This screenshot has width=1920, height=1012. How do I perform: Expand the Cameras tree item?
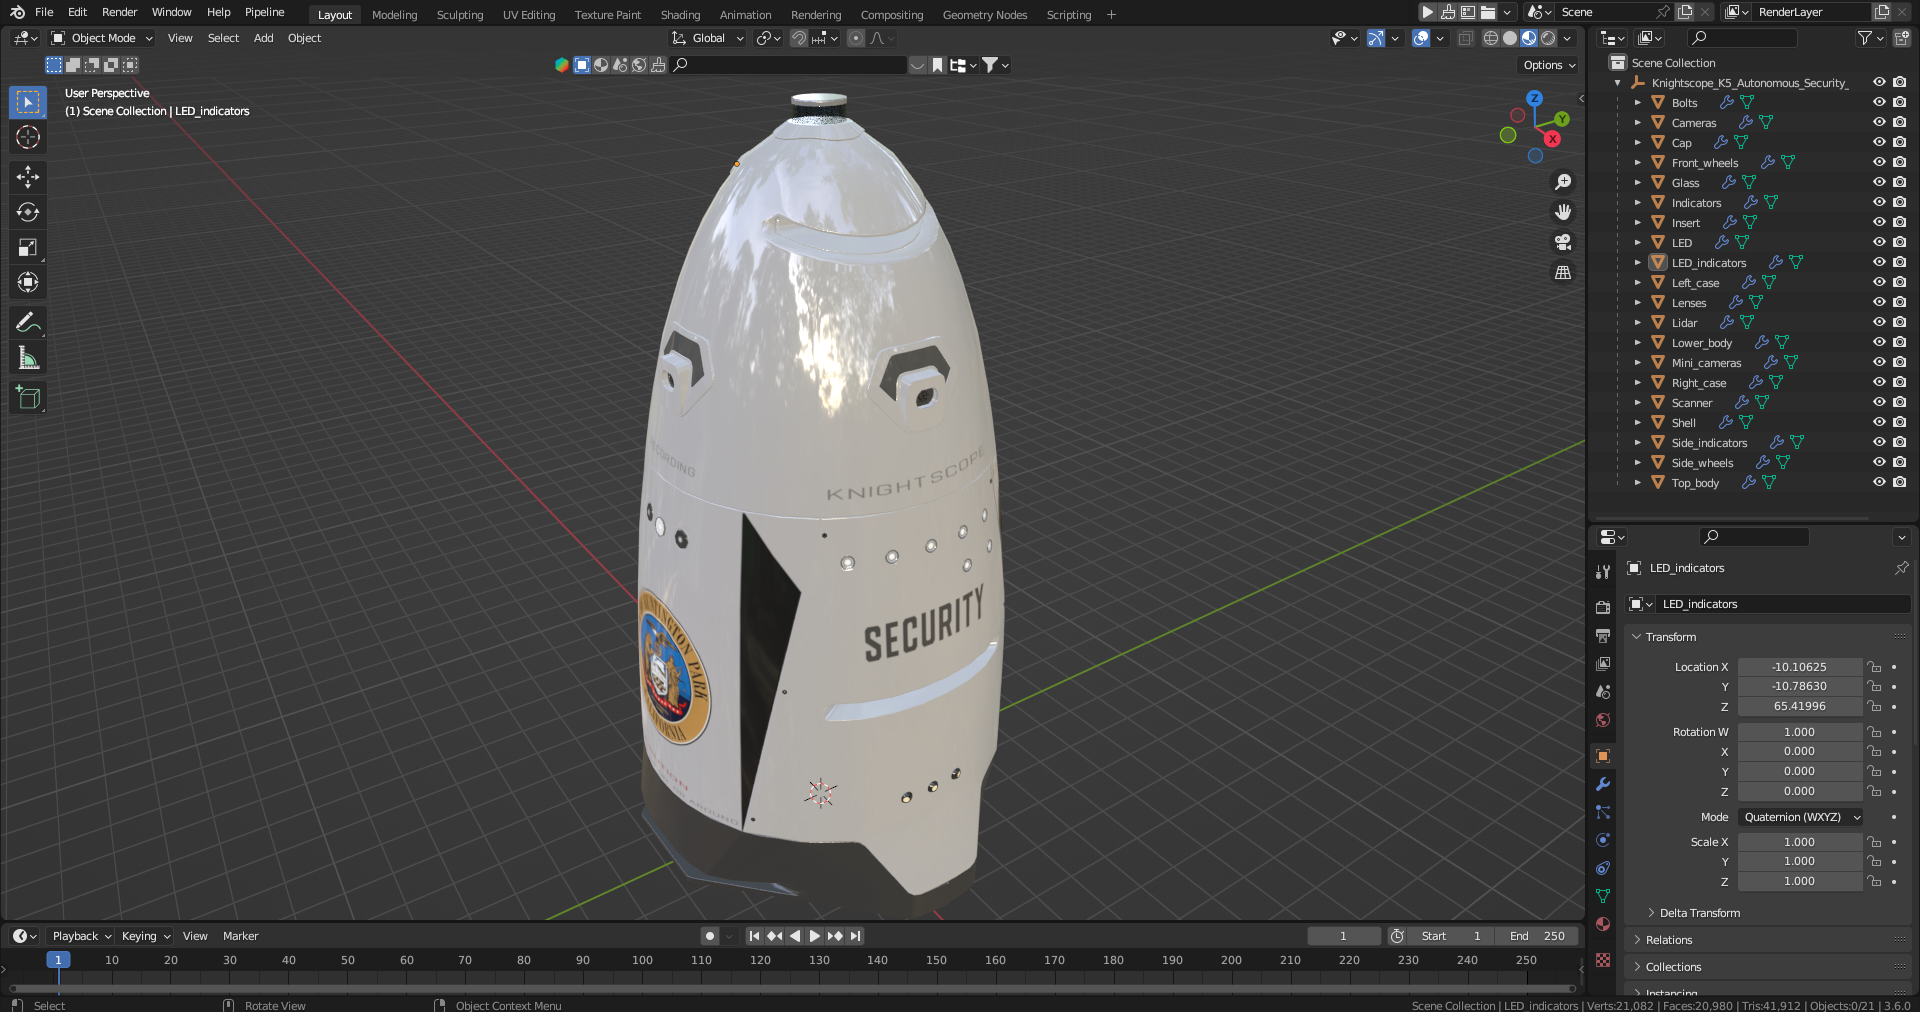pyautogui.click(x=1637, y=123)
